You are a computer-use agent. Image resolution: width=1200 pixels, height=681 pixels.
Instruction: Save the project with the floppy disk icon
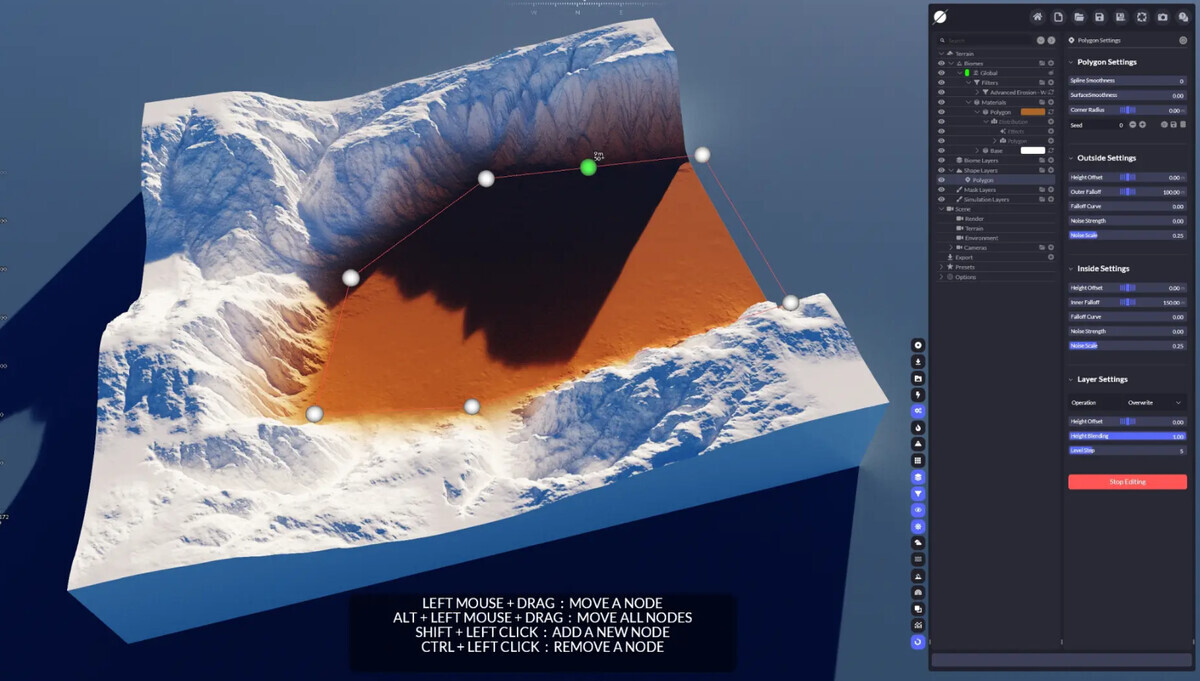(x=1100, y=17)
